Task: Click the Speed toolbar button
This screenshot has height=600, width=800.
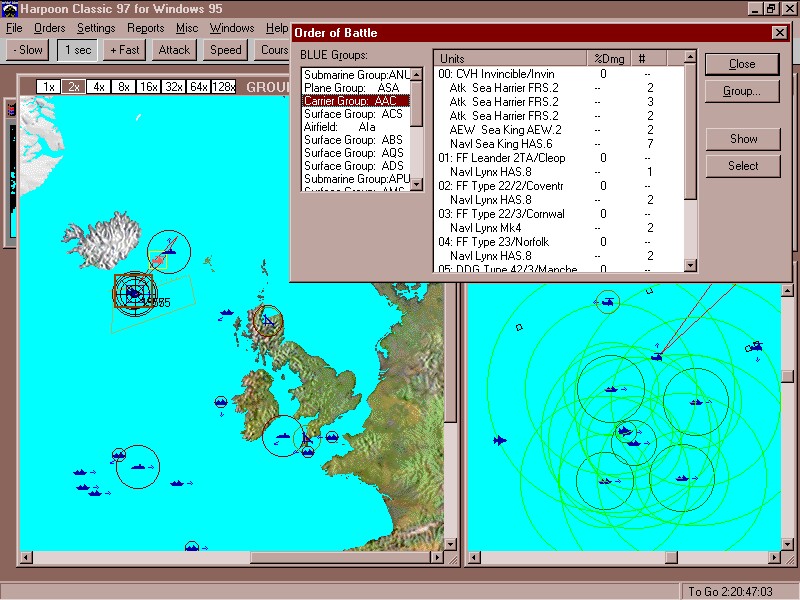Action: (226, 50)
